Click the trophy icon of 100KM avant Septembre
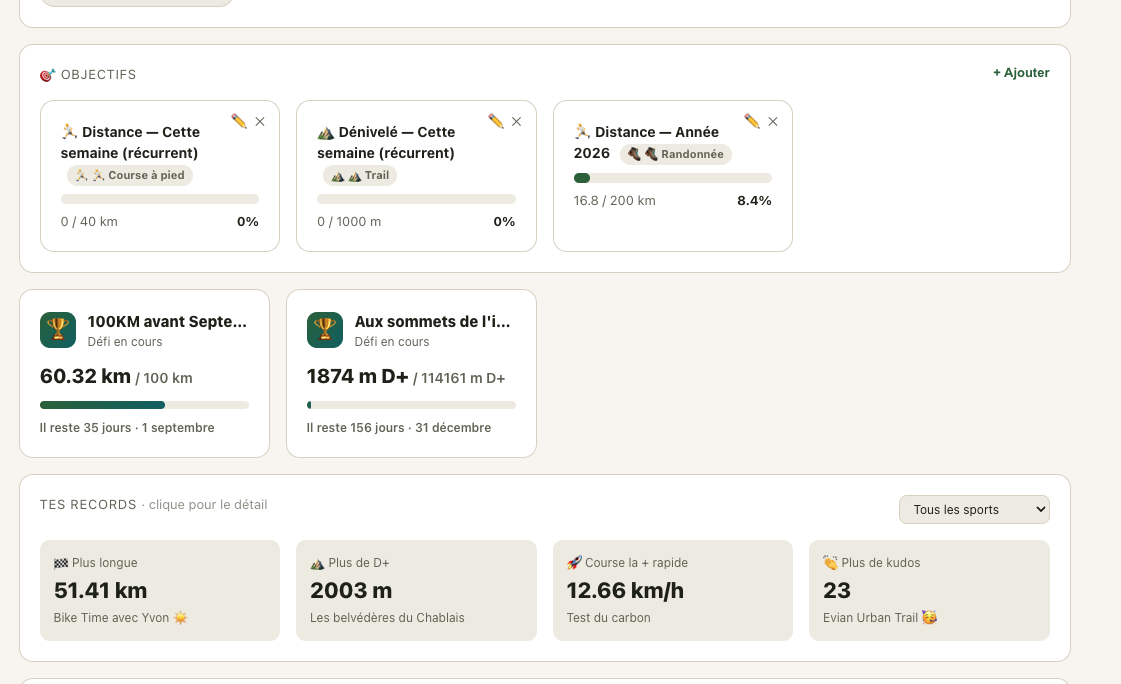The height and width of the screenshot is (684, 1121). (58, 329)
